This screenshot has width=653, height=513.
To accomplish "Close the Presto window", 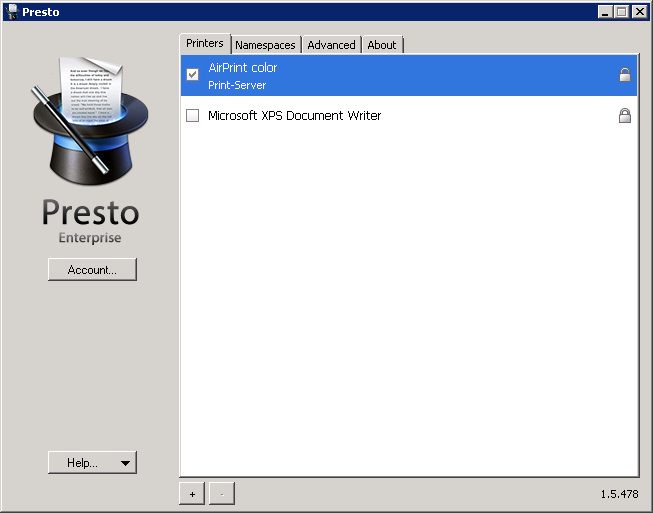I will [x=640, y=12].
